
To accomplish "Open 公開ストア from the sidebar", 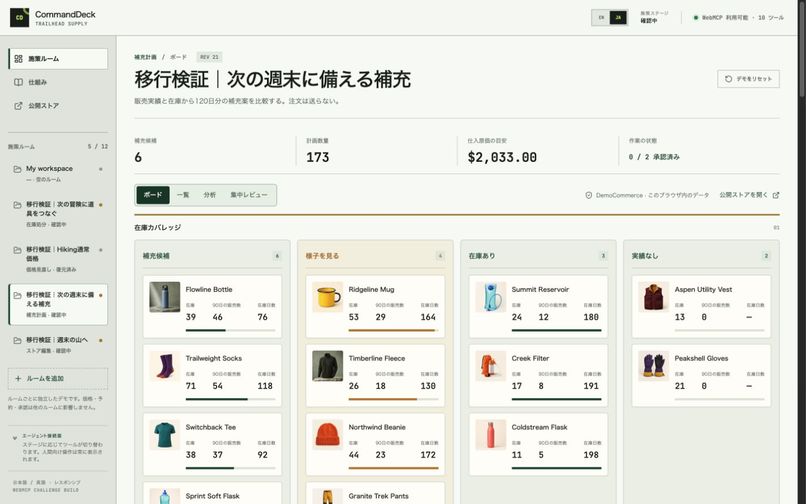I will (x=58, y=106).
